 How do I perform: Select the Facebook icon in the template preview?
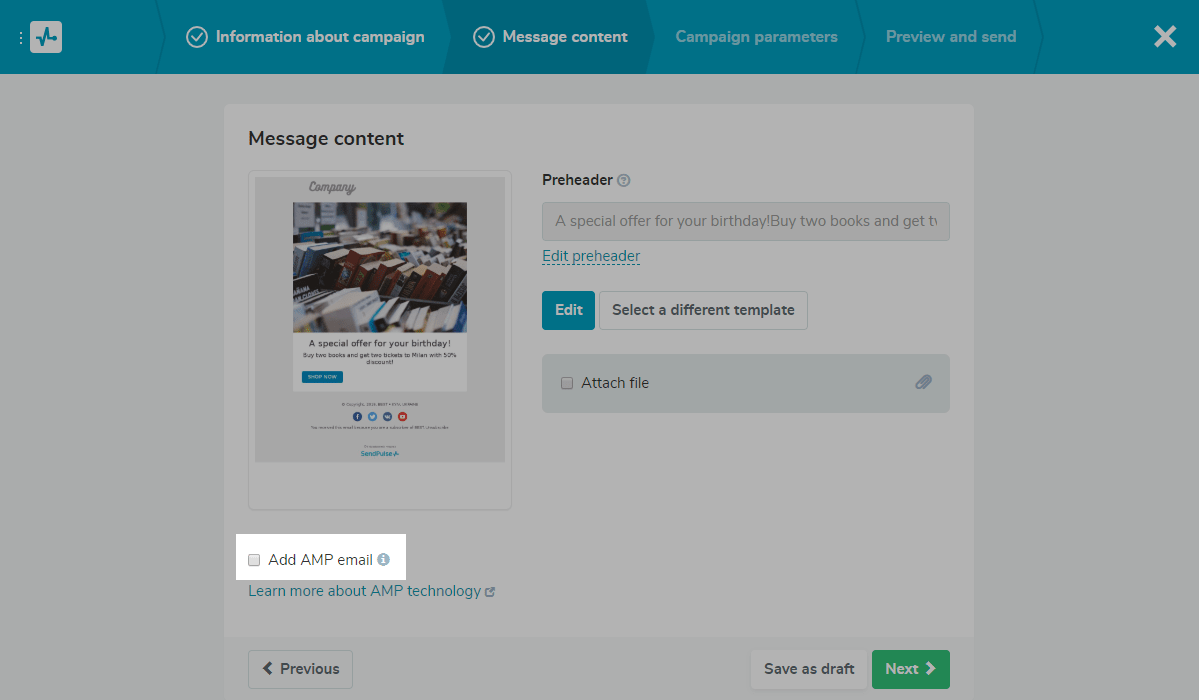click(x=357, y=416)
